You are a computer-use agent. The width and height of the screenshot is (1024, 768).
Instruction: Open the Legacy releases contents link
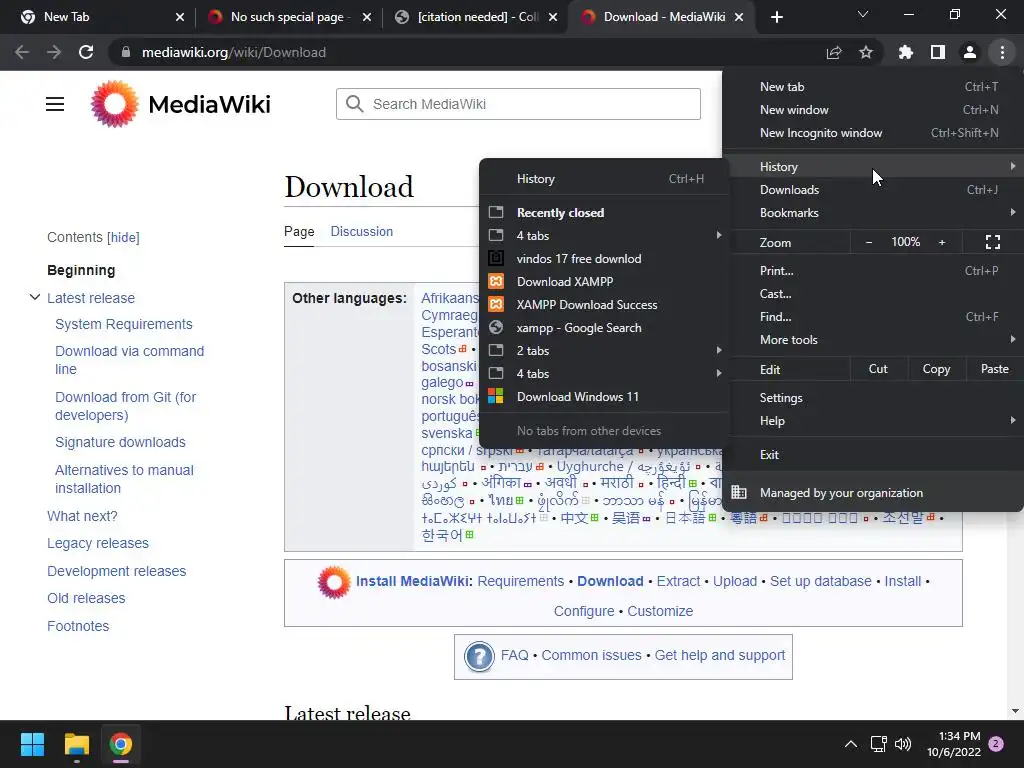coord(98,543)
